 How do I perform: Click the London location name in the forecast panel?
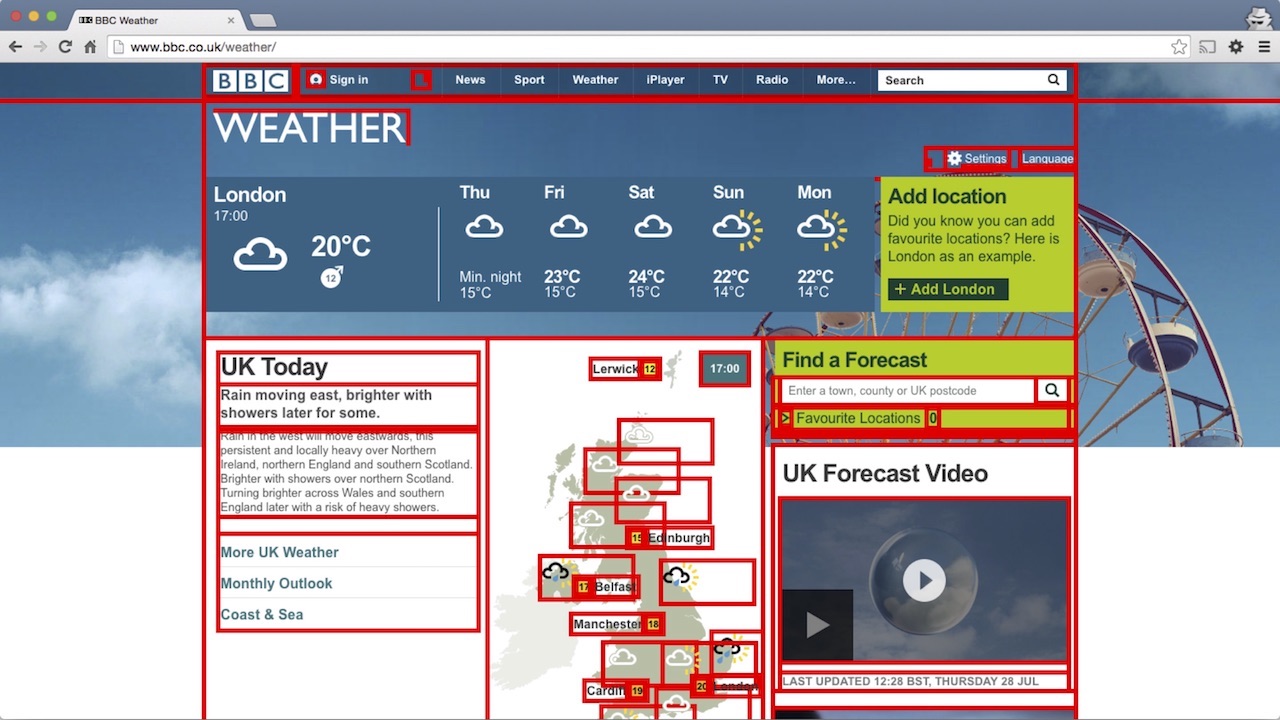coord(250,195)
